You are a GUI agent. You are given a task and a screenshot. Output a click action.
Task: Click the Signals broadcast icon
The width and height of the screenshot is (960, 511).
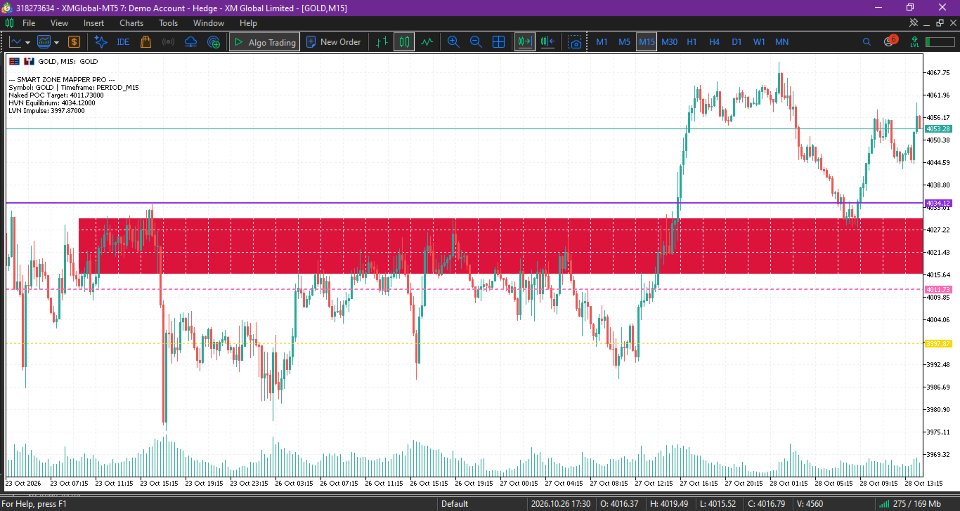click(168, 42)
